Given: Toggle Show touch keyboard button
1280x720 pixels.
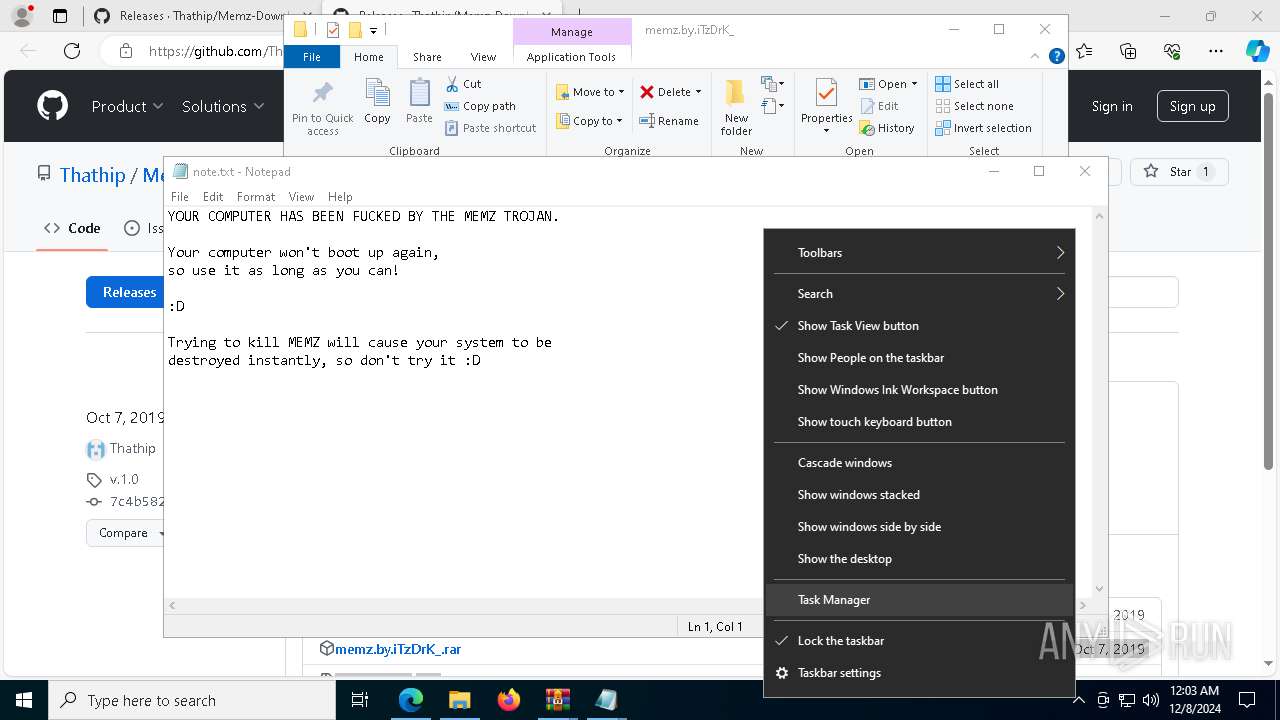Looking at the screenshot, I should coord(919,422).
